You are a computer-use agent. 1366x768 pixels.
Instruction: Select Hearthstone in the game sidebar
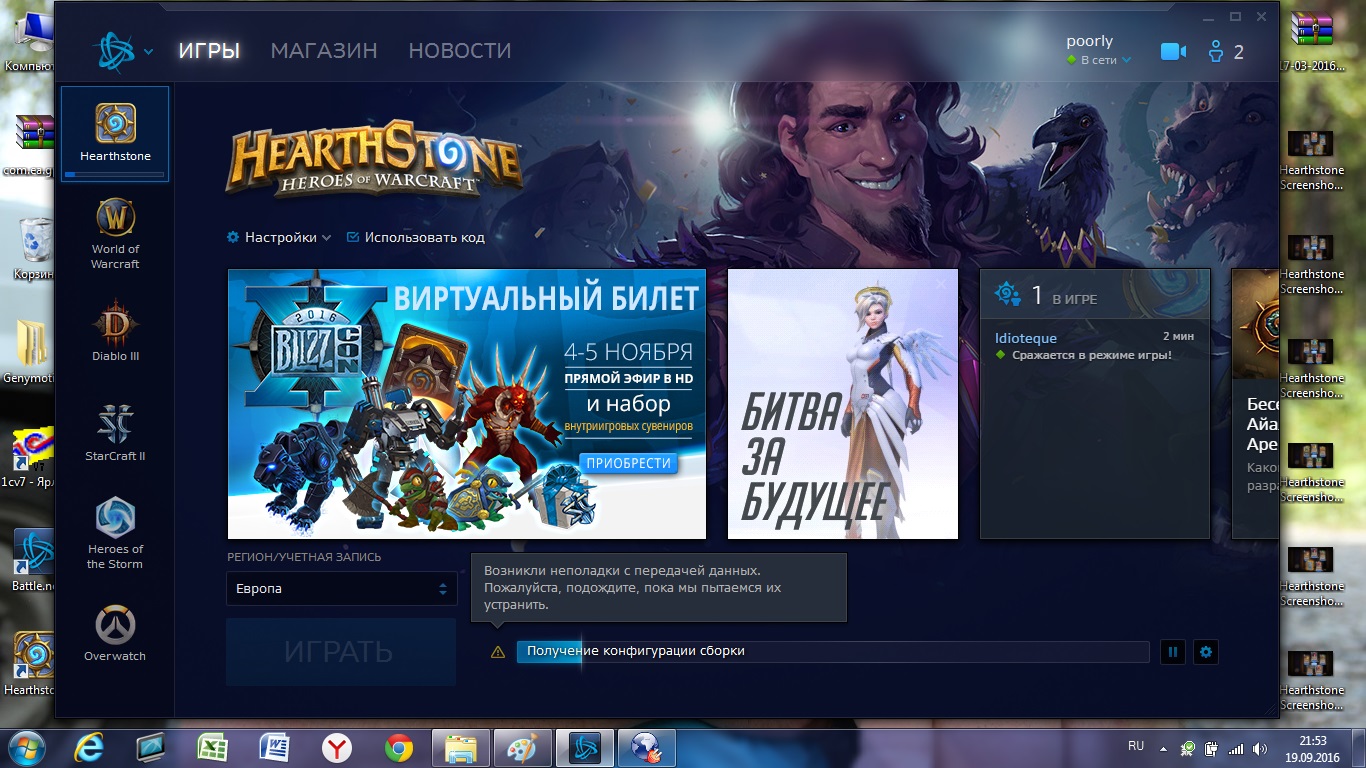coord(115,133)
